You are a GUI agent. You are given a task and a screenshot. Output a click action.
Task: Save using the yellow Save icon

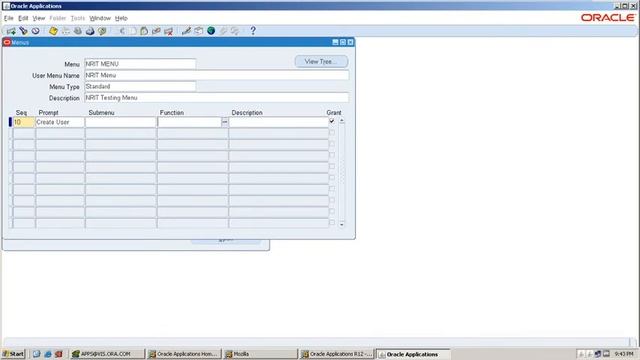click(53, 31)
